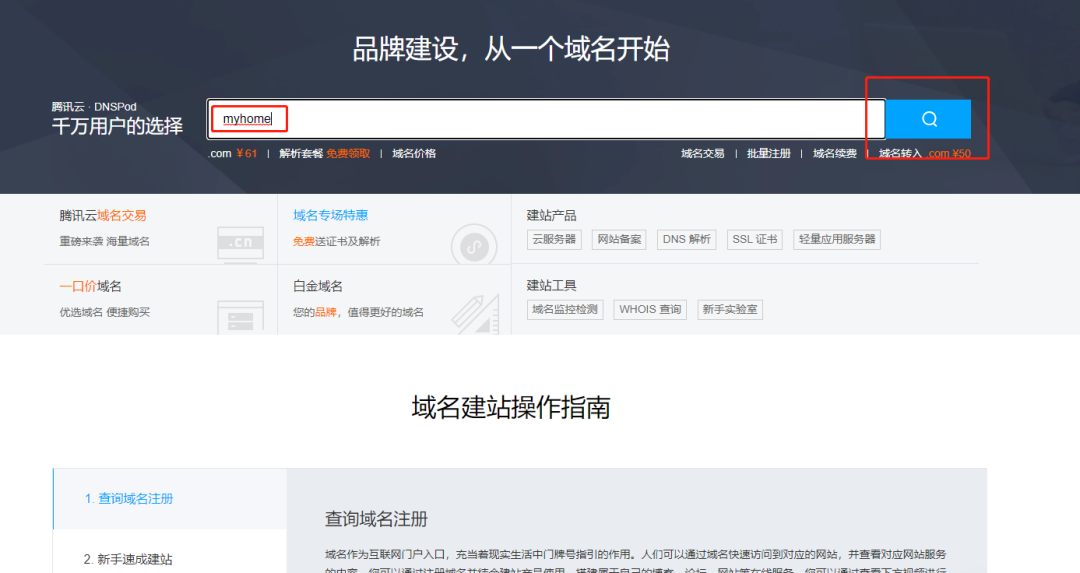
Task: Click the domain search input field
Action: coord(546,119)
